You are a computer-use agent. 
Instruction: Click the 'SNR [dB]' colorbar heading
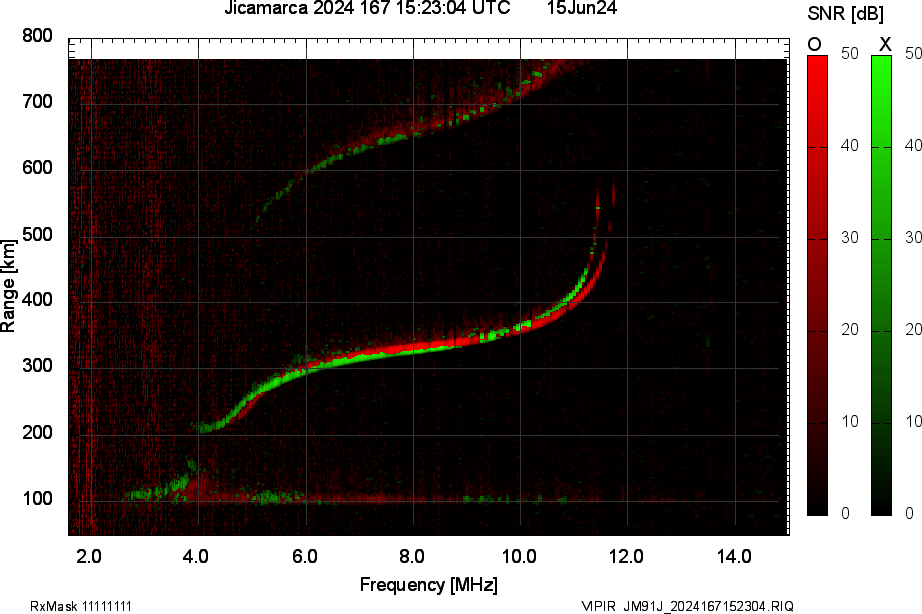pyautogui.click(x=846, y=14)
